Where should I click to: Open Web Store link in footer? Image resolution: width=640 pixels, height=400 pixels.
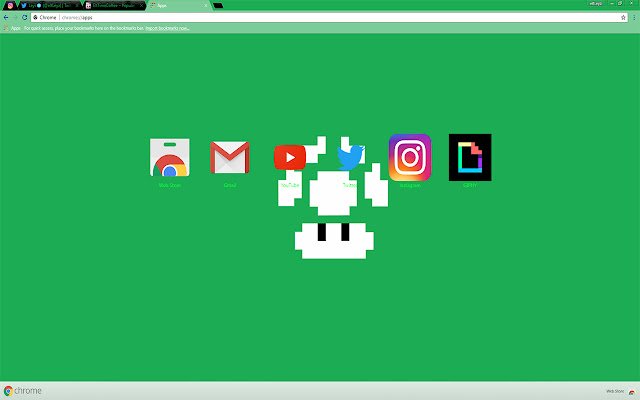[x=615, y=391]
